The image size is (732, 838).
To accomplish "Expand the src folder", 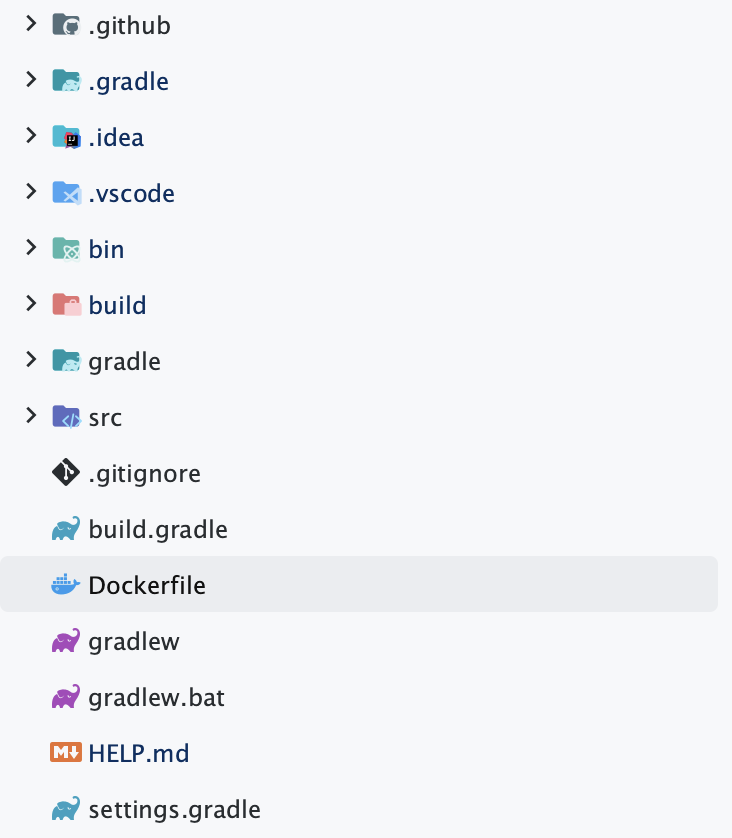I will [31, 416].
